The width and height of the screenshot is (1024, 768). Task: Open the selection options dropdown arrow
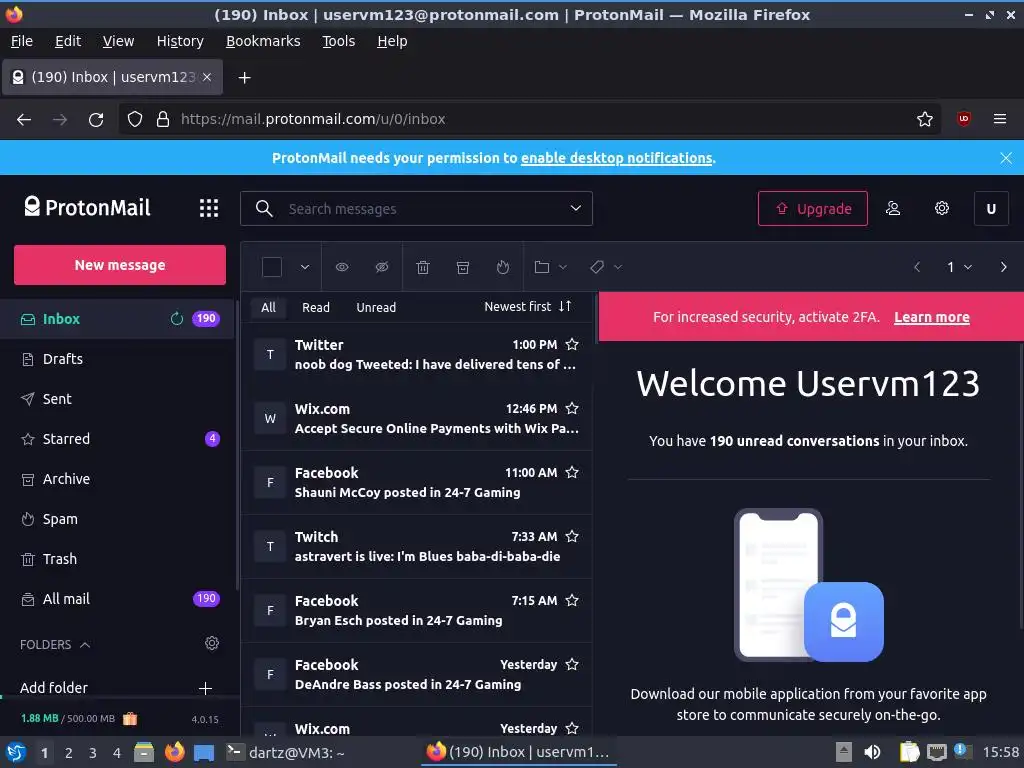coord(304,267)
